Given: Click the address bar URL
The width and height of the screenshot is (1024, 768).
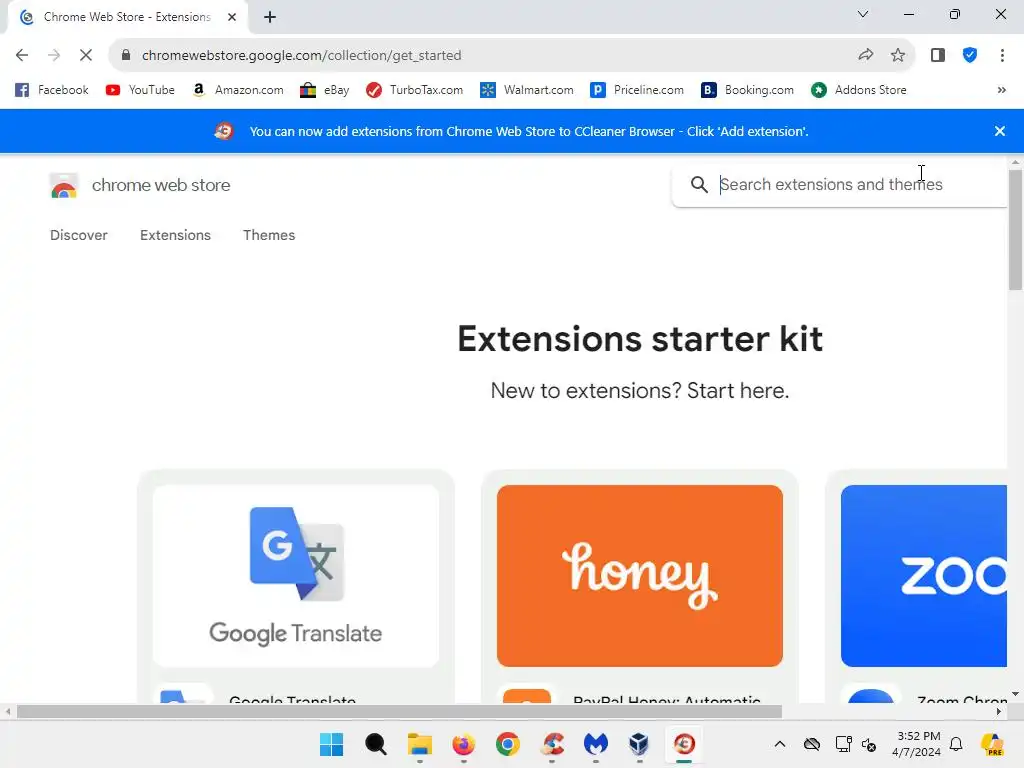Looking at the screenshot, I should (x=301, y=56).
